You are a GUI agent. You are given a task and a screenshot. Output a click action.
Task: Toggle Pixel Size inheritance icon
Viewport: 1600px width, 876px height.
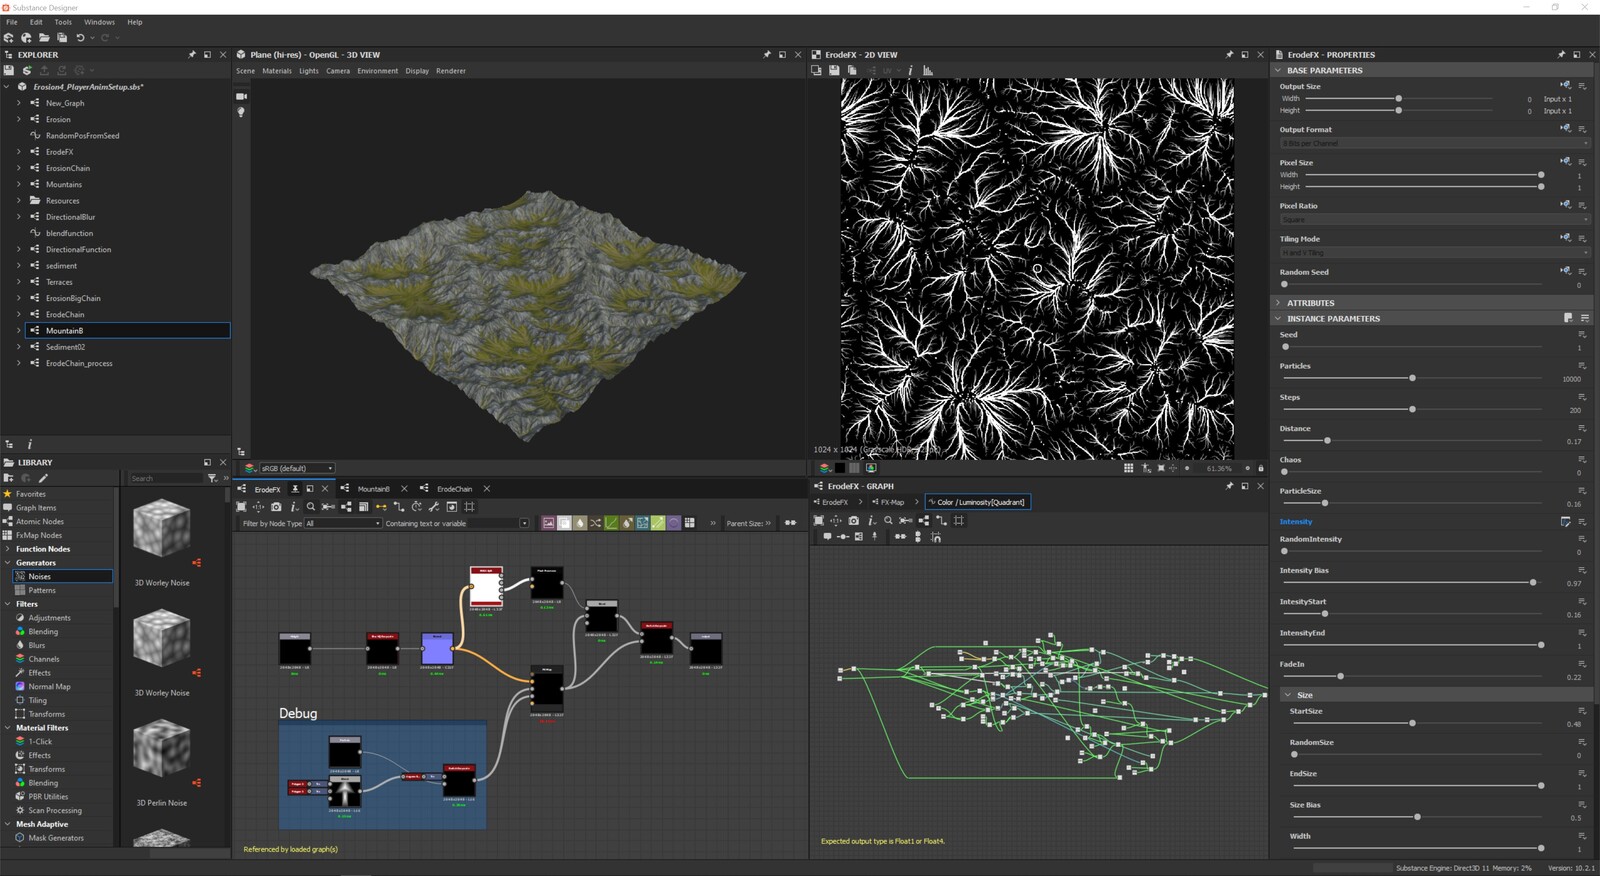(x=1565, y=161)
